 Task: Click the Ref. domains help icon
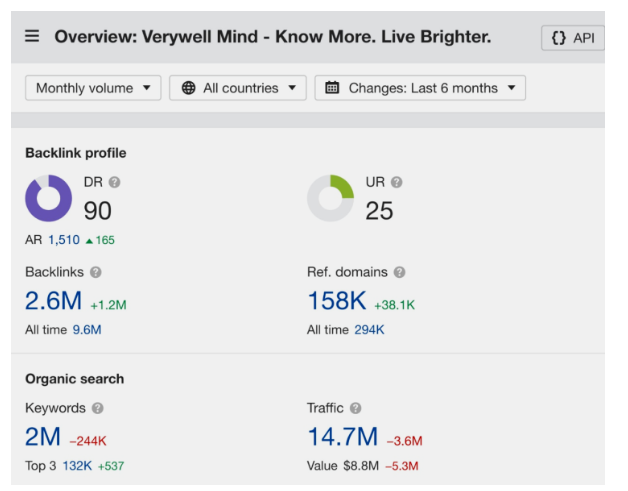coord(399,272)
